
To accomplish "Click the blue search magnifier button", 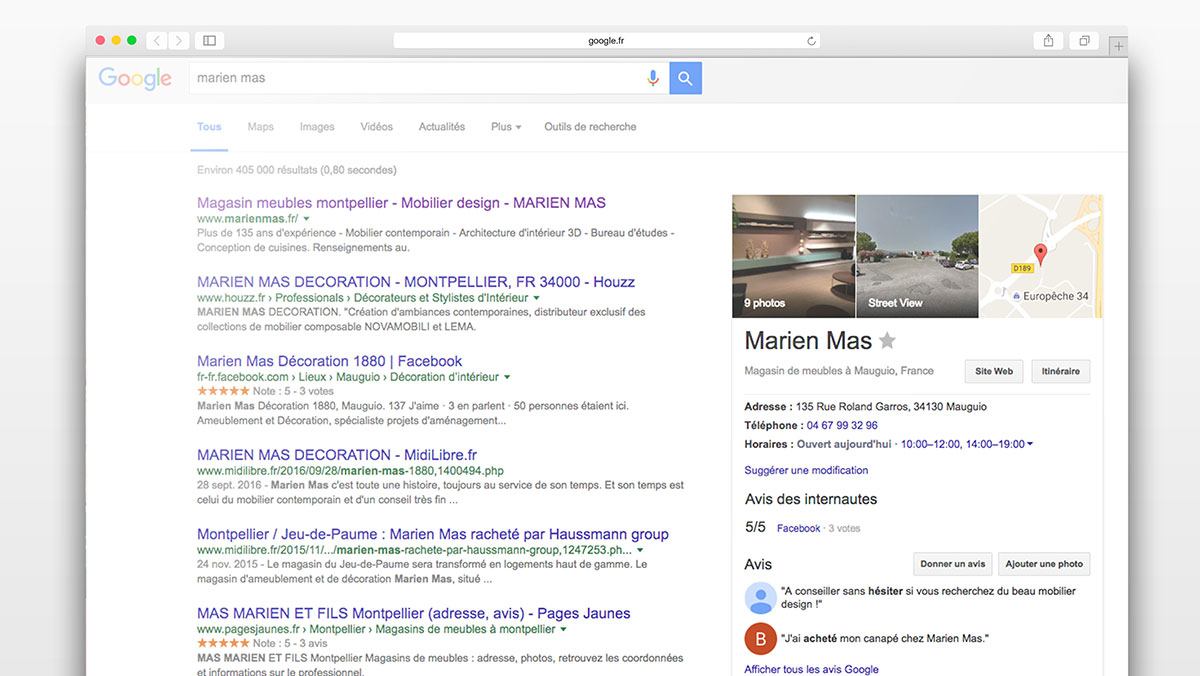I will [686, 78].
